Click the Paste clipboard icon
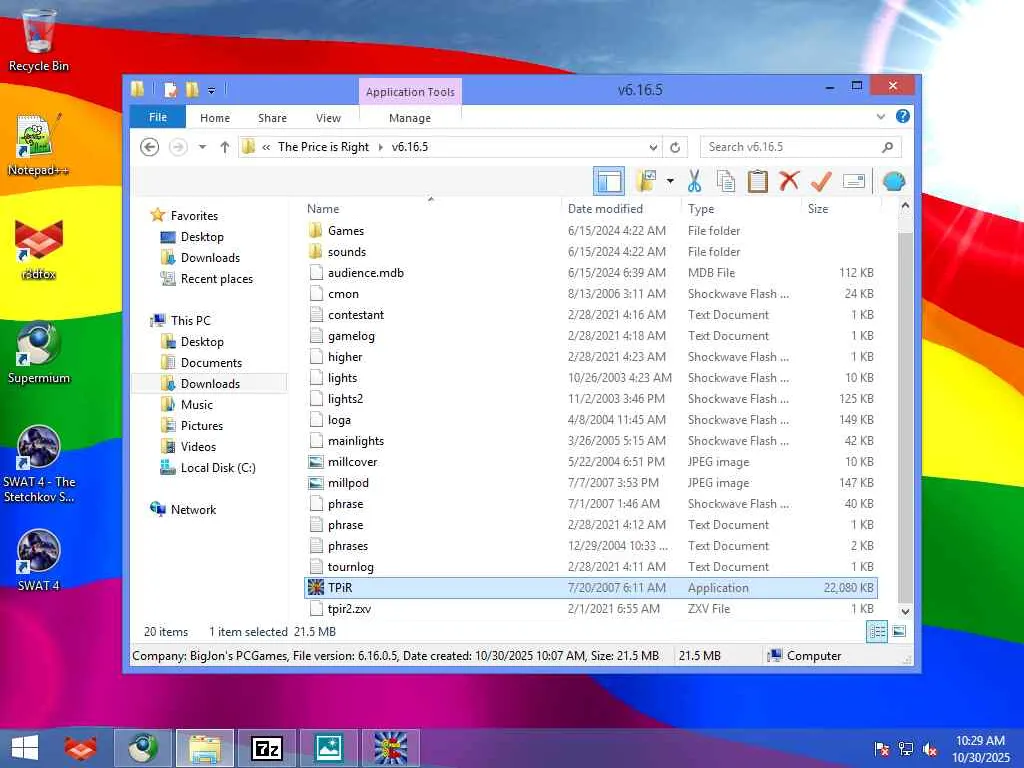This screenshot has width=1024, height=768. (x=757, y=181)
